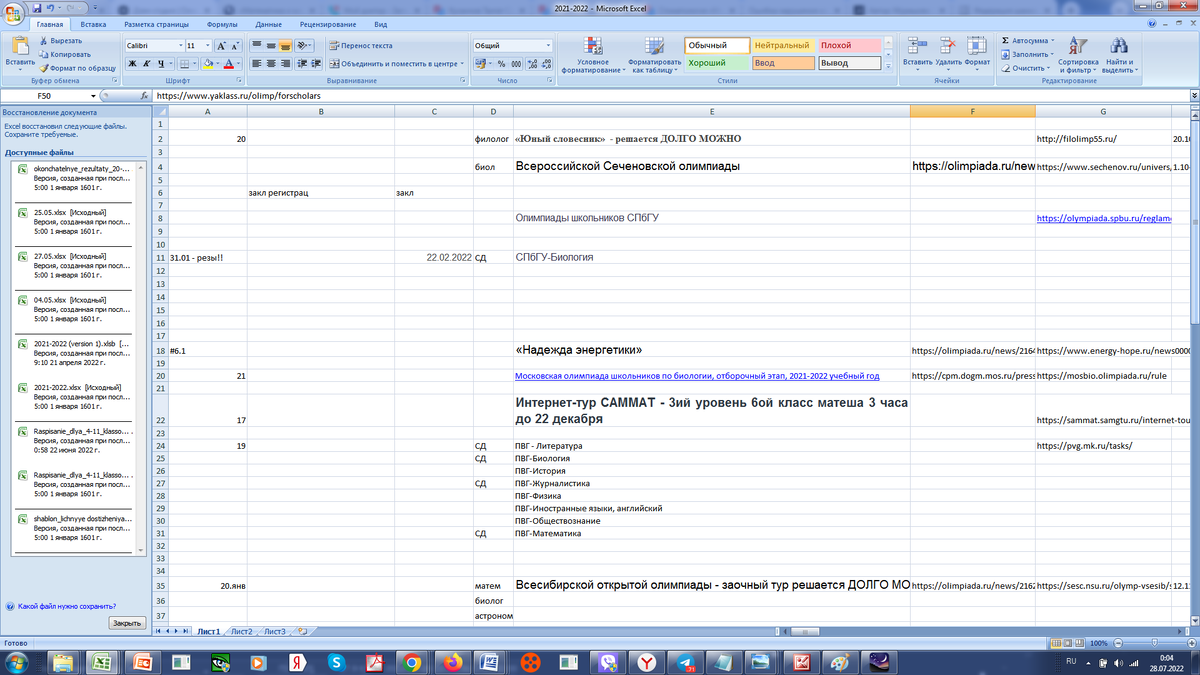Center cell text horizontally

point(270,63)
